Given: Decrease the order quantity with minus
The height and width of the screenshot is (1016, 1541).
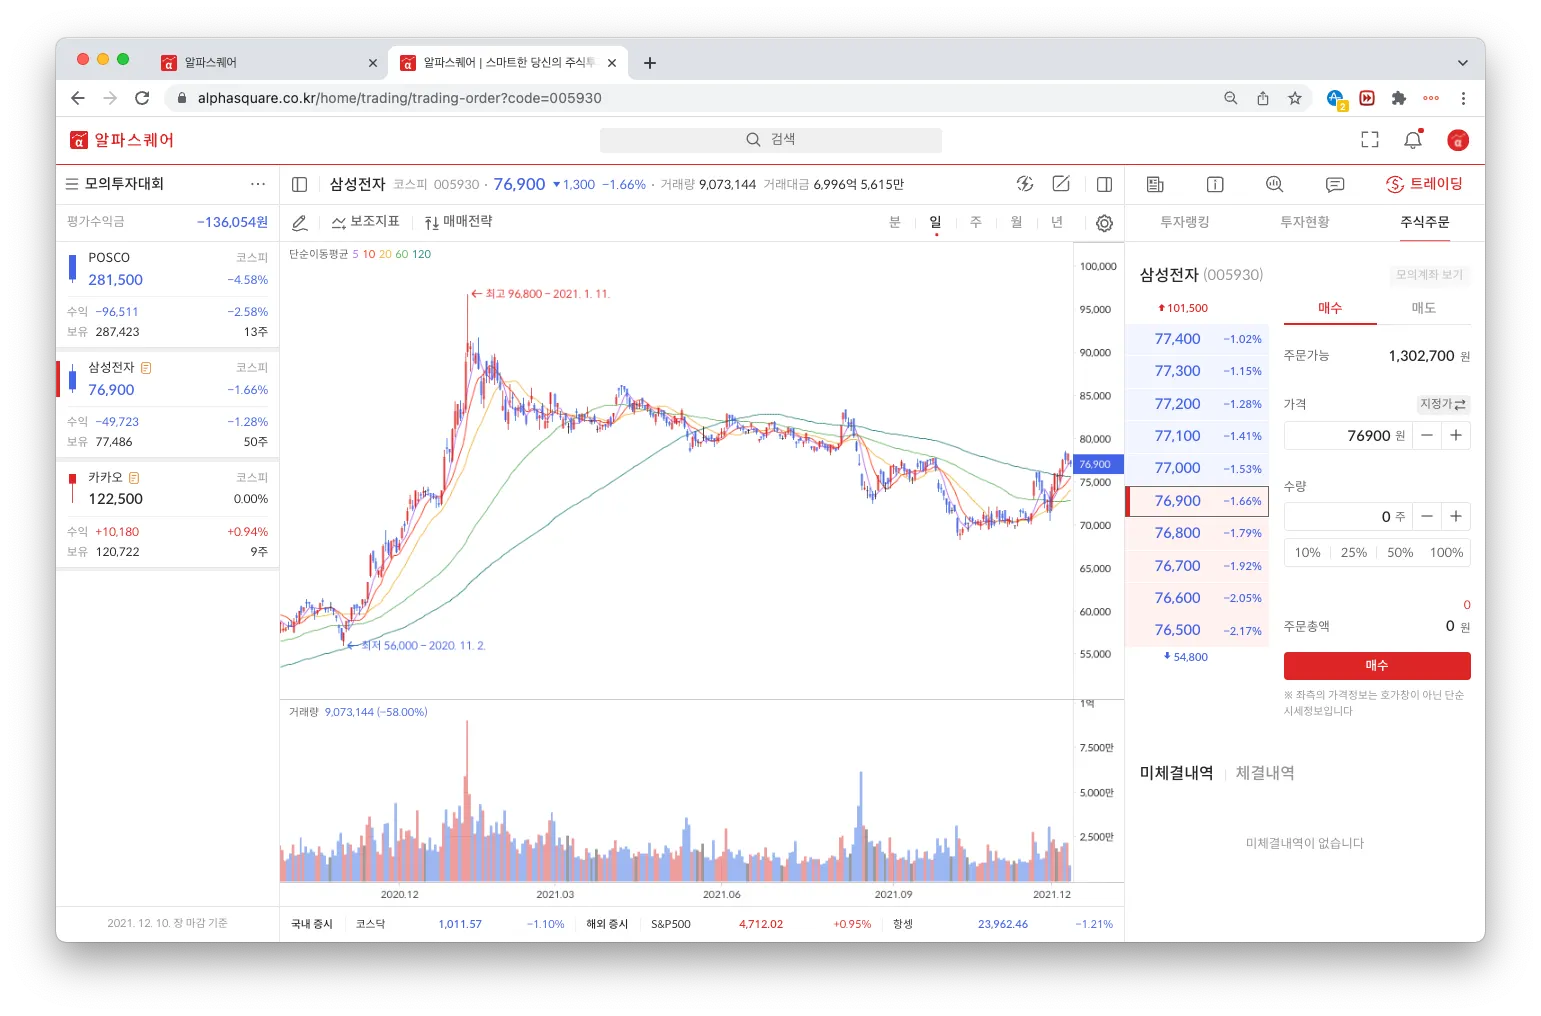Looking at the screenshot, I should coord(1427,516).
